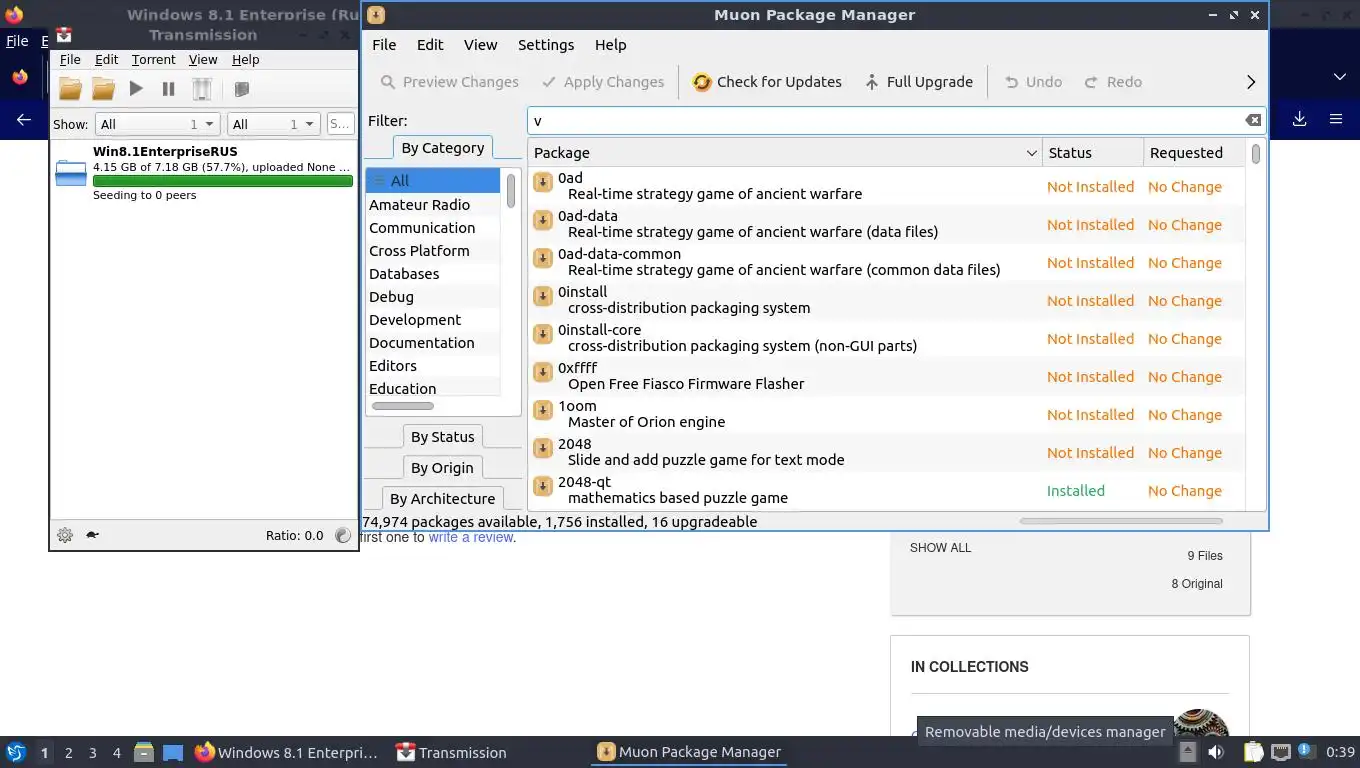This screenshot has width=1360, height=768.
Task: Switch to By Status filter tab
Action: (442, 437)
